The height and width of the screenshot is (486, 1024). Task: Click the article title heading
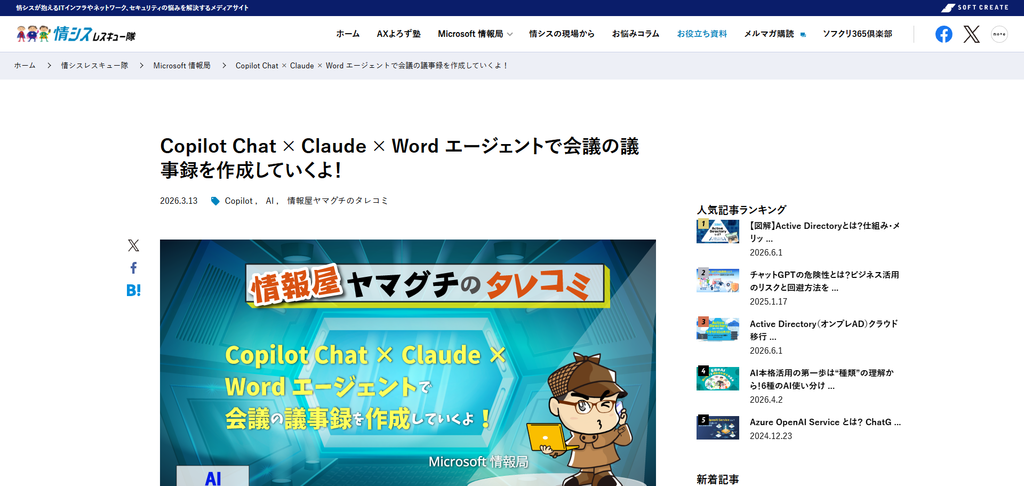[x=400, y=159]
